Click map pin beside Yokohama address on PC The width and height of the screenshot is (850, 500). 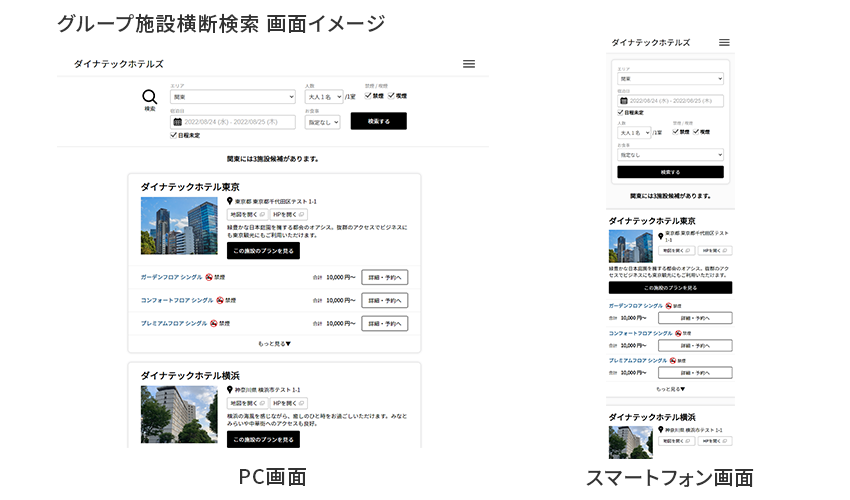[x=230, y=390]
